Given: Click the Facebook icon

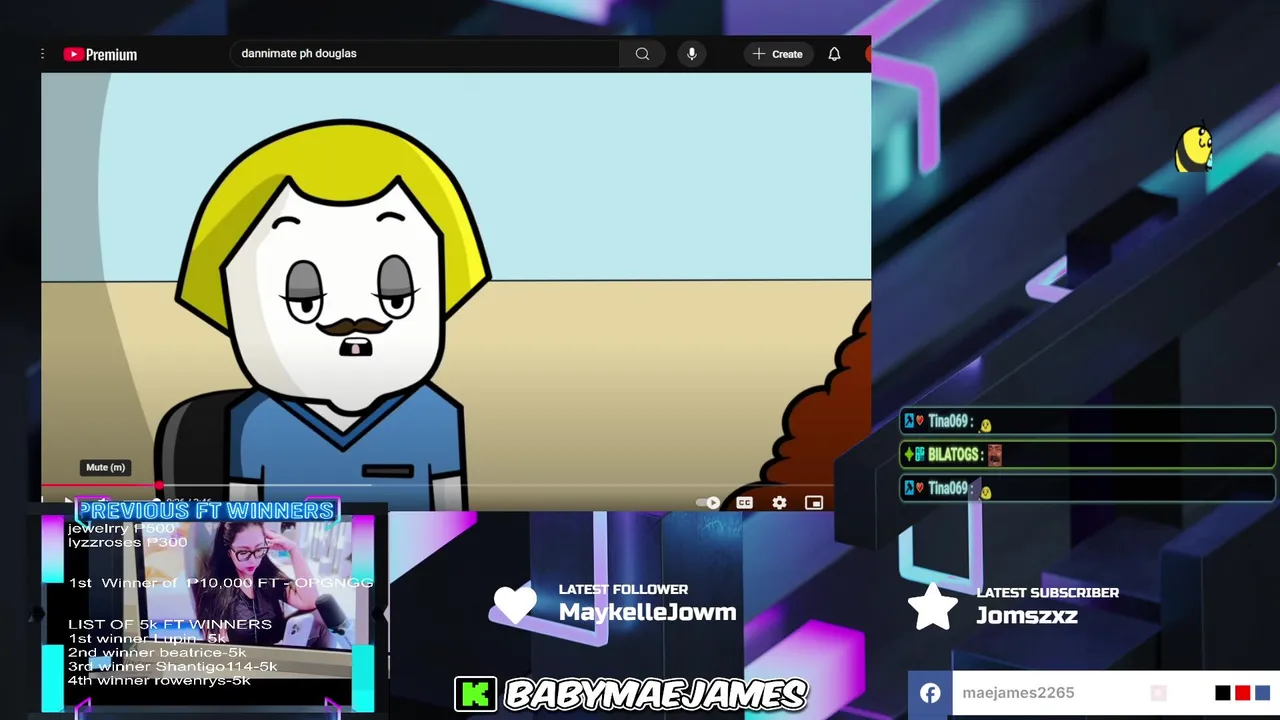Looking at the screenshot, I should tap(930, 693).
